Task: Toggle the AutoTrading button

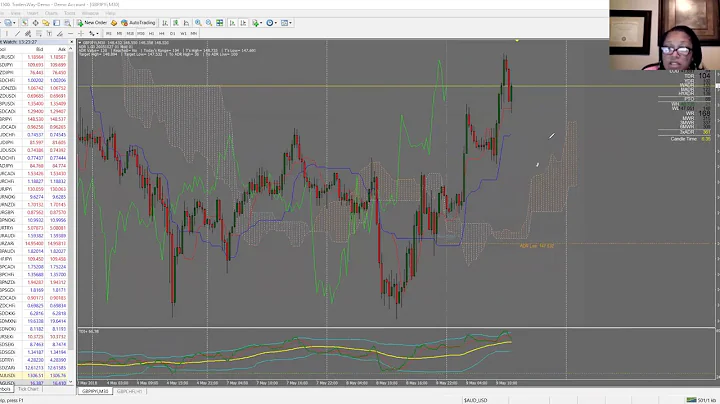Action: click(138, 22)
